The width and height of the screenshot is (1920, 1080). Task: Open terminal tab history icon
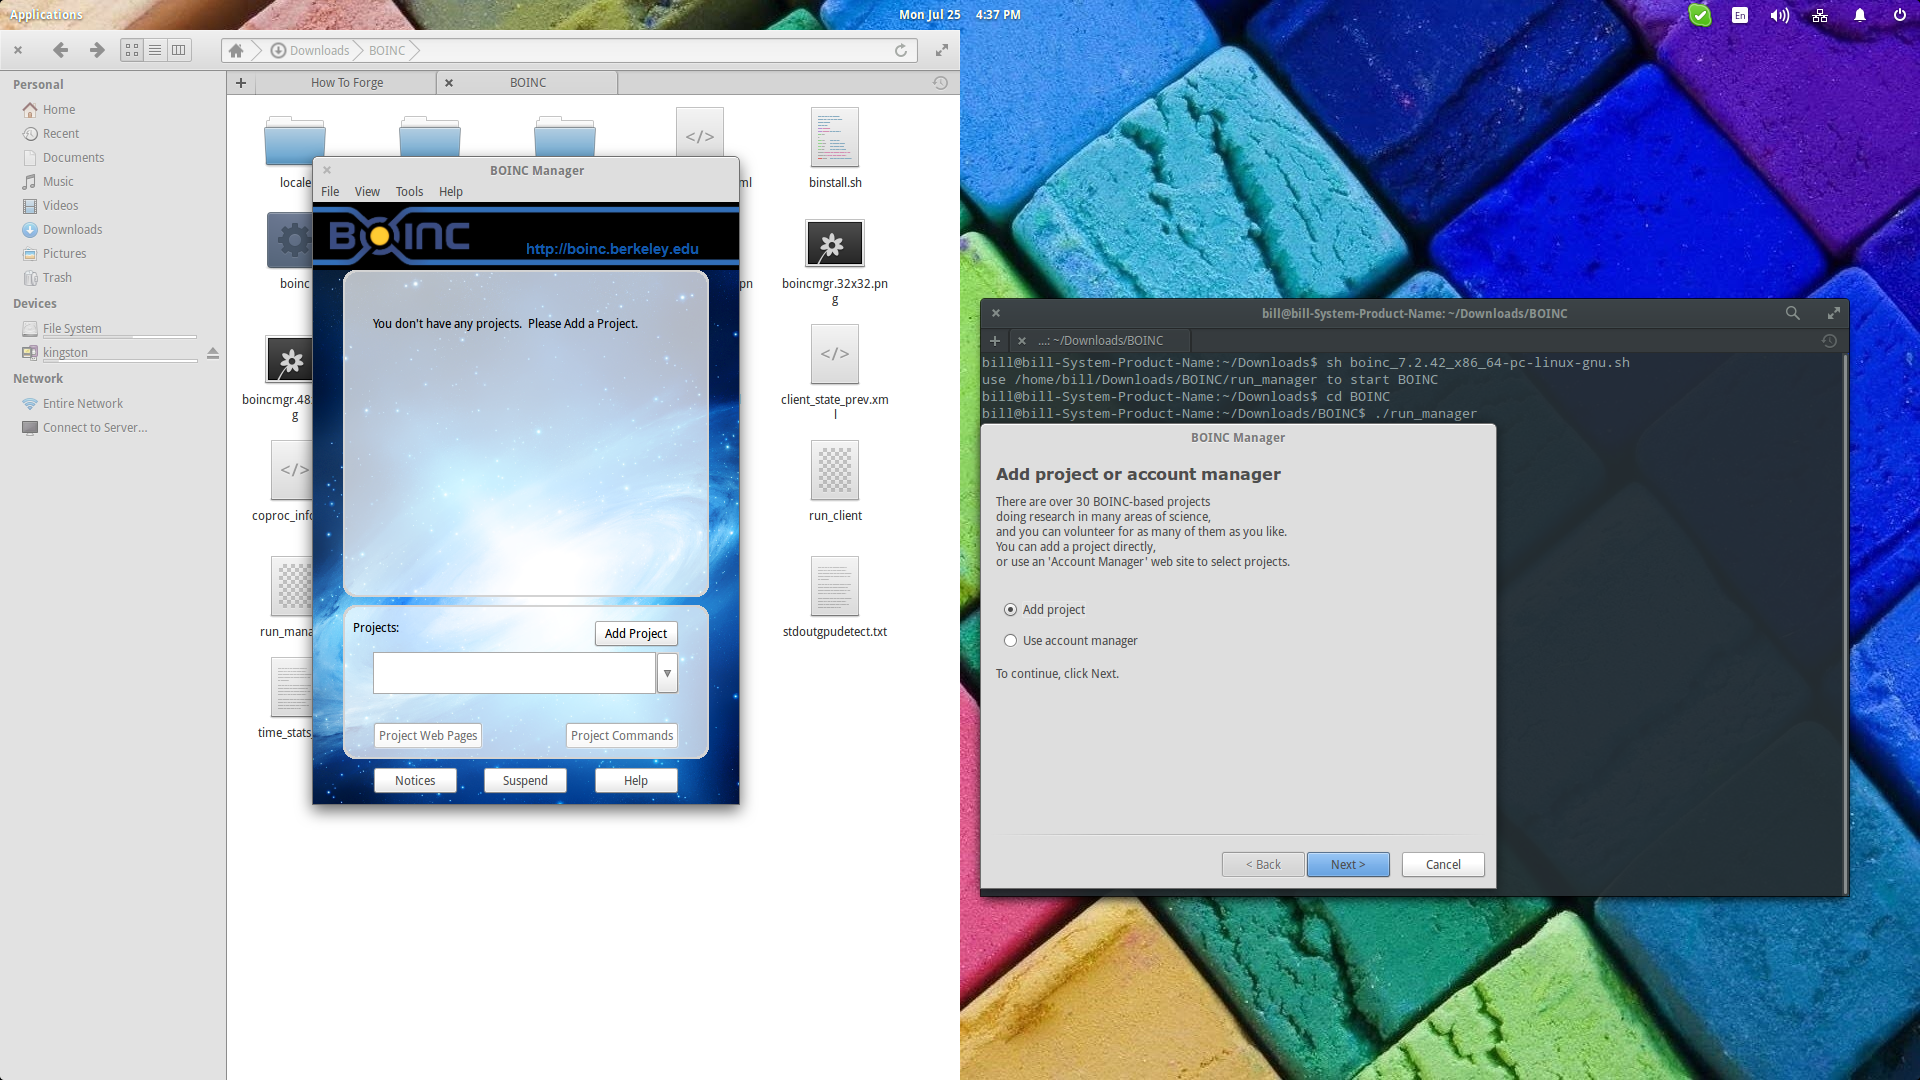(x=1829, y=341)
